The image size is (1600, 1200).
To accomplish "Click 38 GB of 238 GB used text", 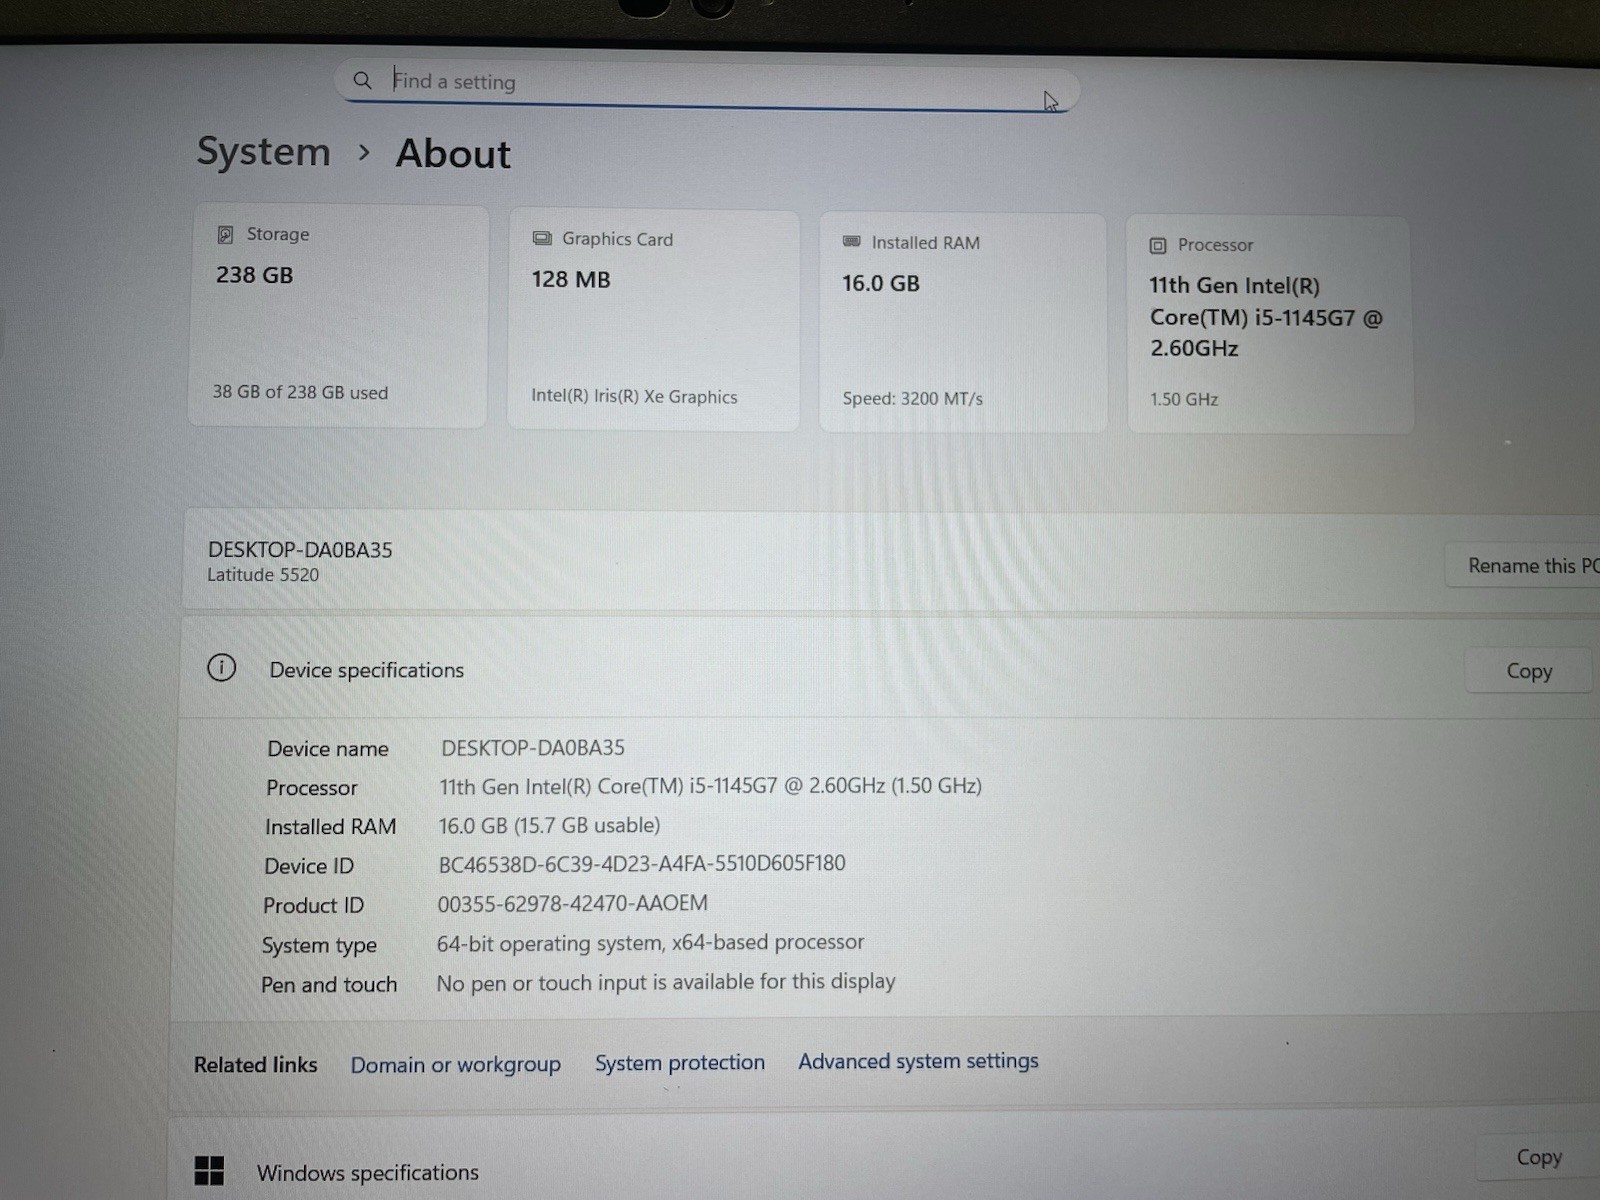I will [300, 392].
